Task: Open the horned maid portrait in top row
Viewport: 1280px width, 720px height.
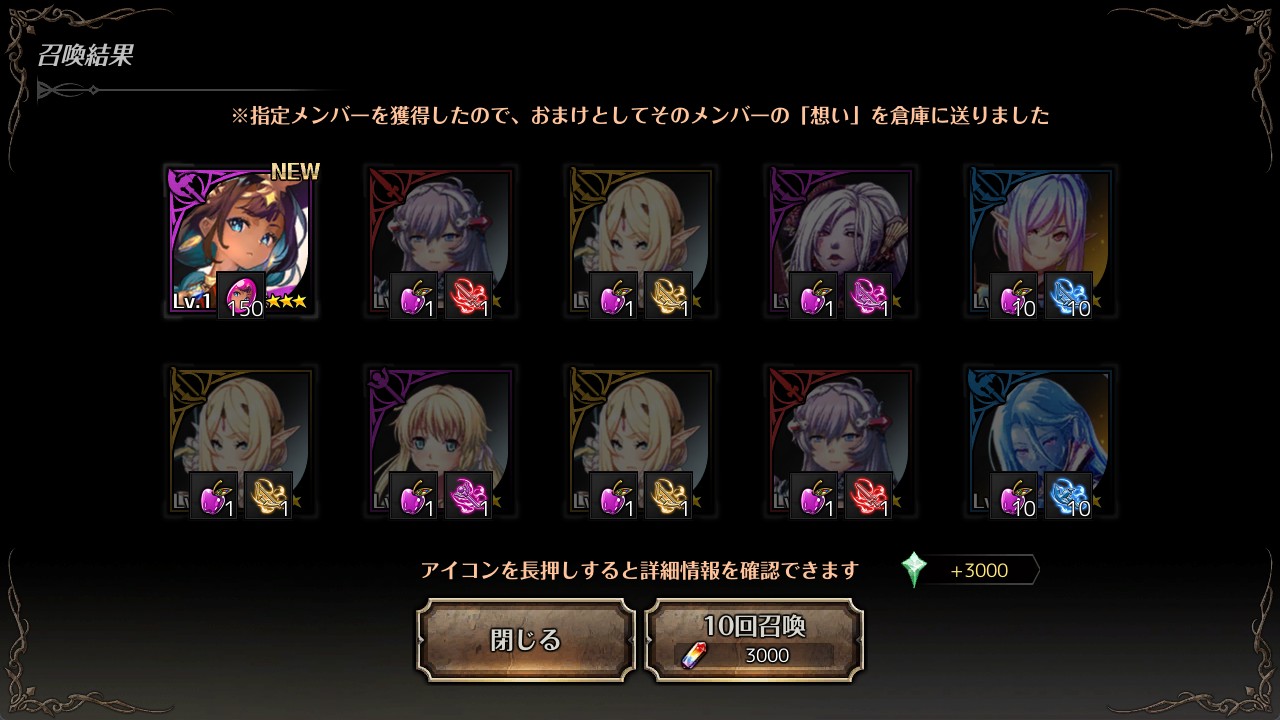Action: point(440,241)
